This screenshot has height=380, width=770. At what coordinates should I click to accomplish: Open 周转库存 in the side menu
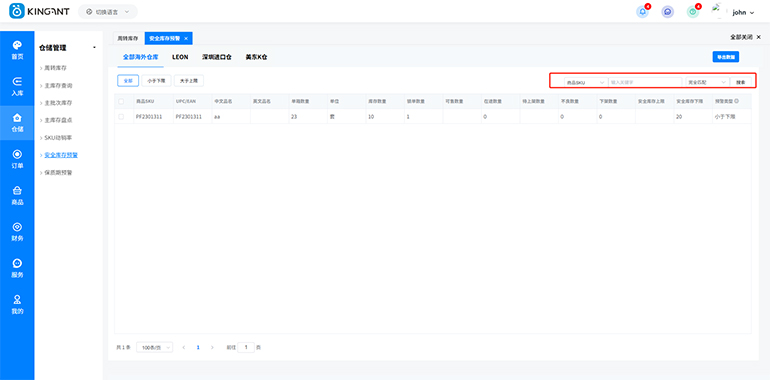[55, 67]
